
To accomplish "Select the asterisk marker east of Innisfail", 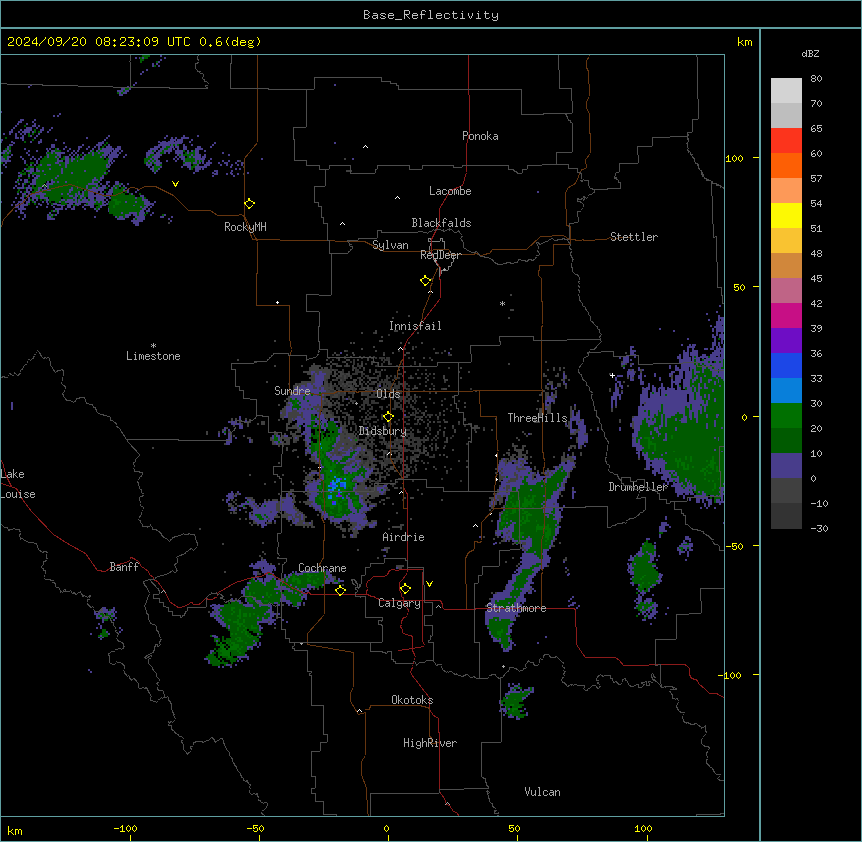I will click(502, 303).
